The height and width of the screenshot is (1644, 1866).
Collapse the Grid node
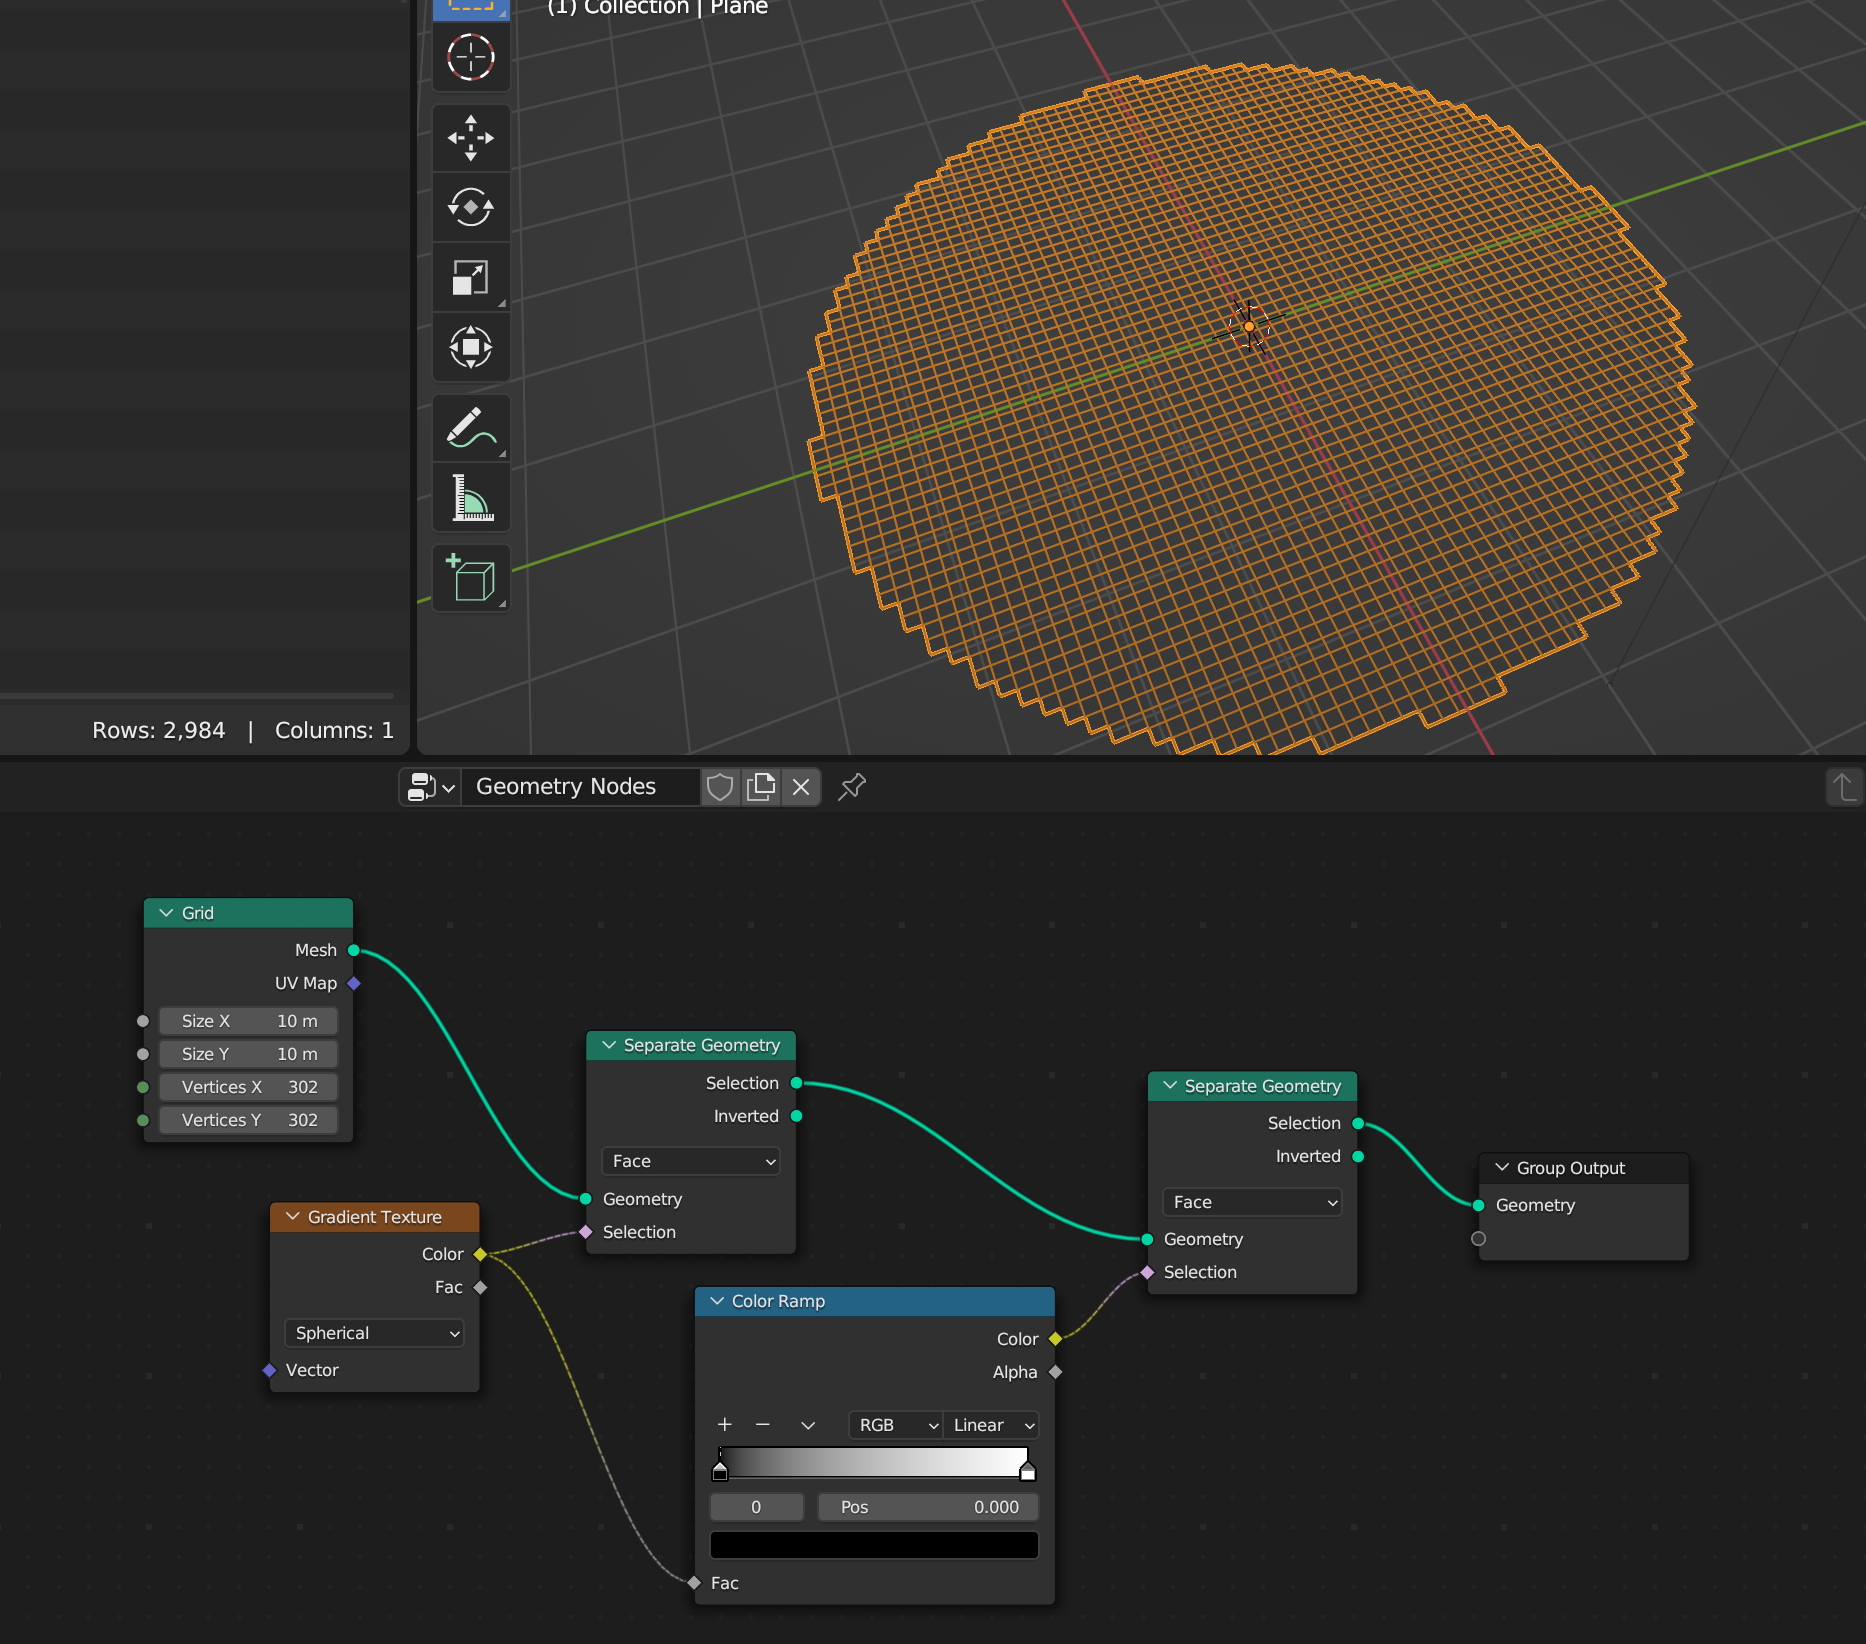[x=166, y=913]
